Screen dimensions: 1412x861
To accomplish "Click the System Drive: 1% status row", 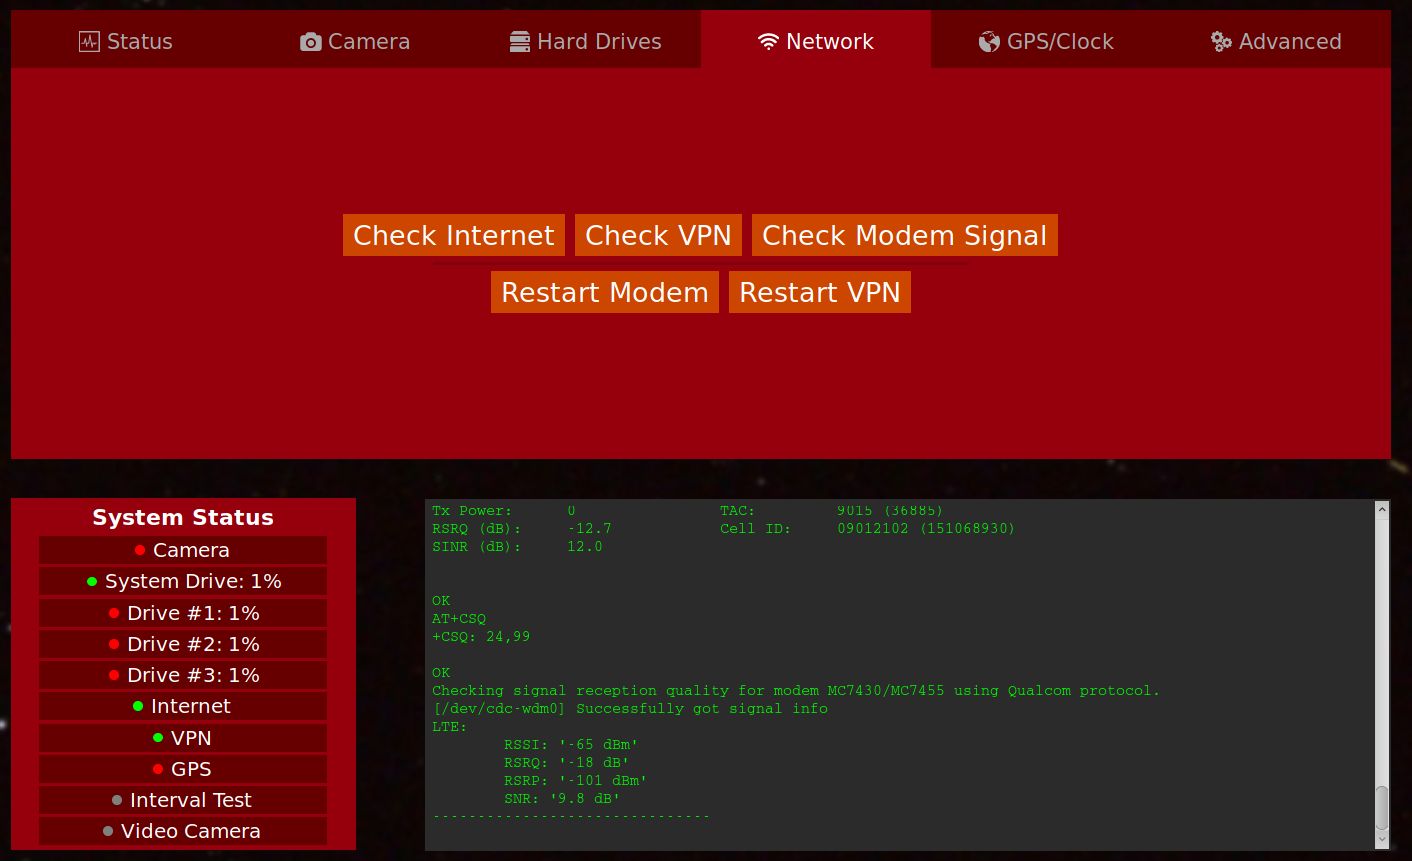I will click(x=183, y=582).
